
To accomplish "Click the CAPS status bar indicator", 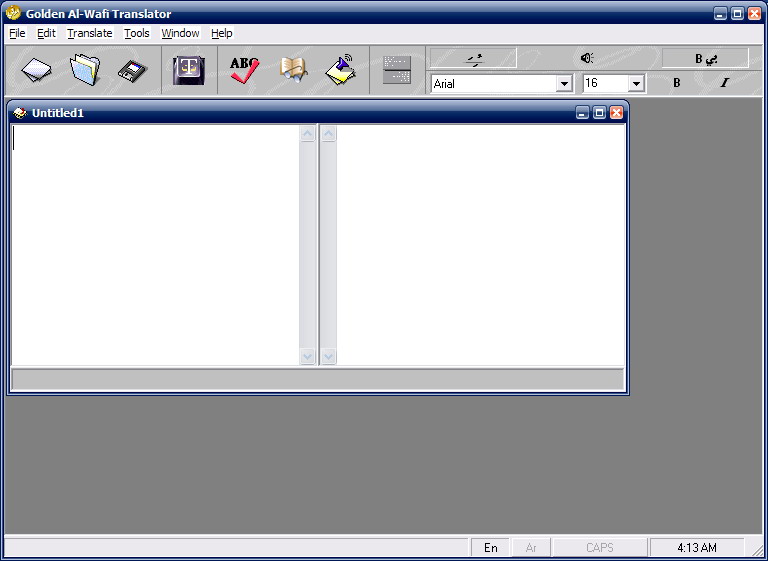I will click(600, 547).
